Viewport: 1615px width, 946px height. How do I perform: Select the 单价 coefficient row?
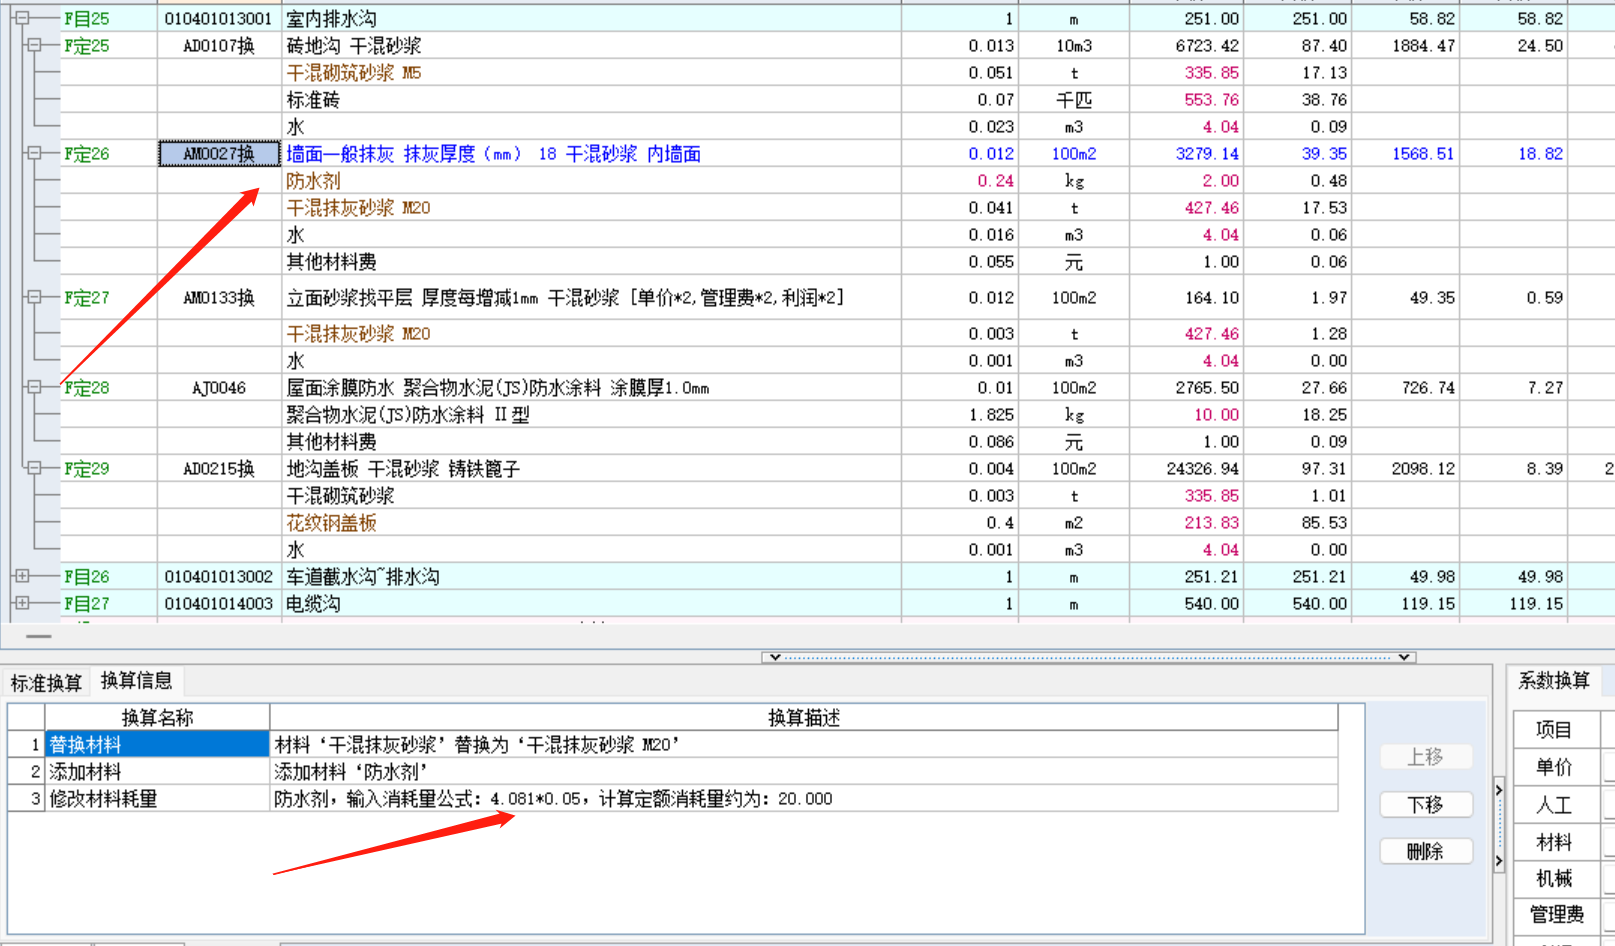1554,767
